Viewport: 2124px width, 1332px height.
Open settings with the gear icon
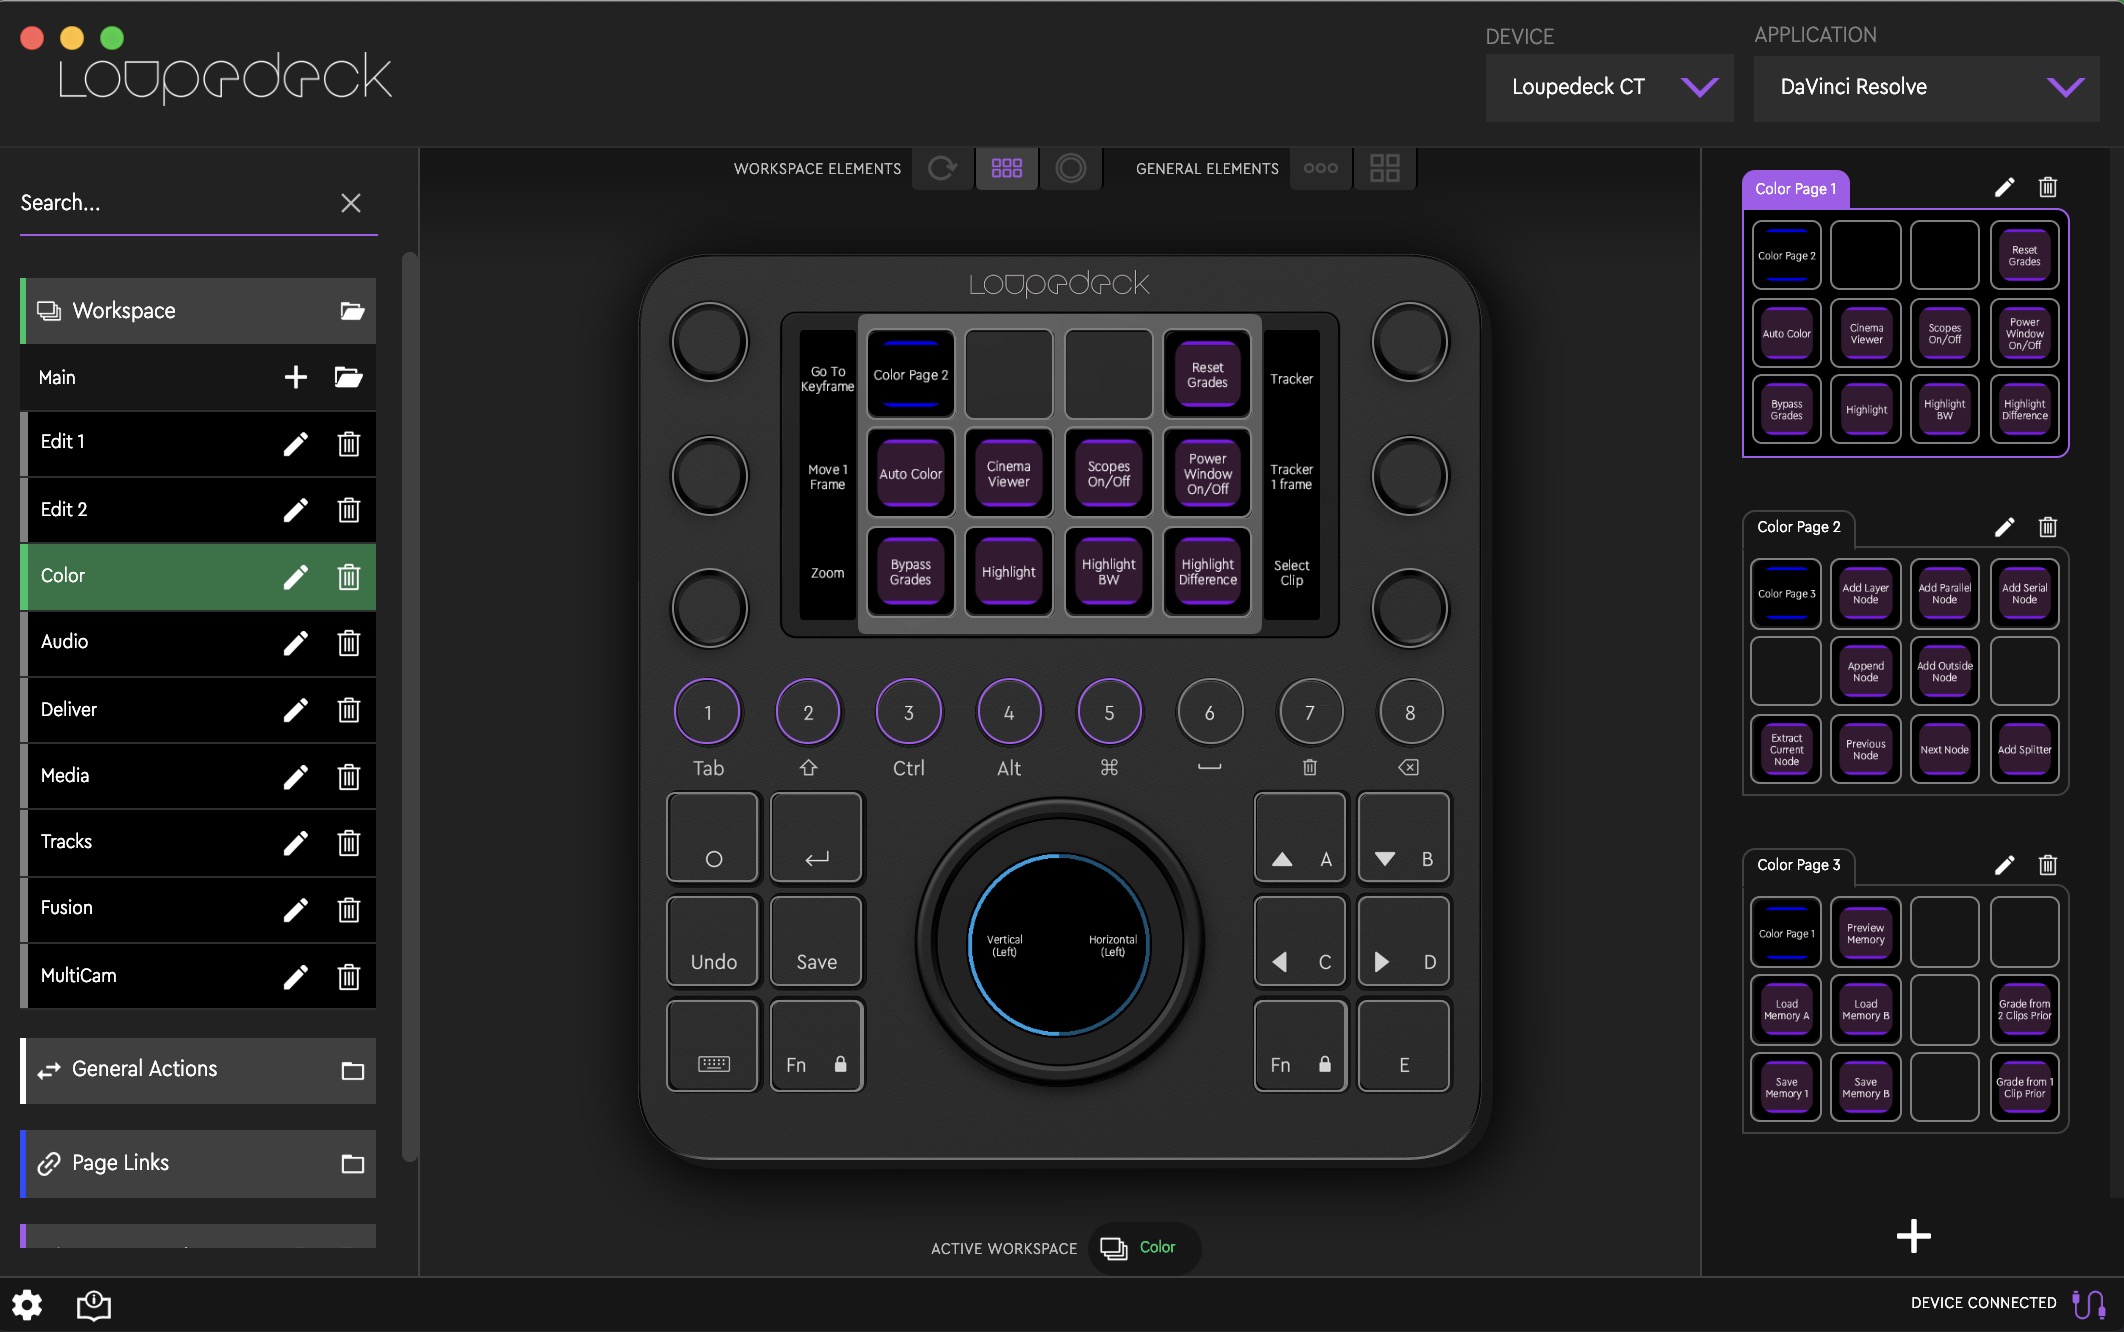pos(27,1304)
